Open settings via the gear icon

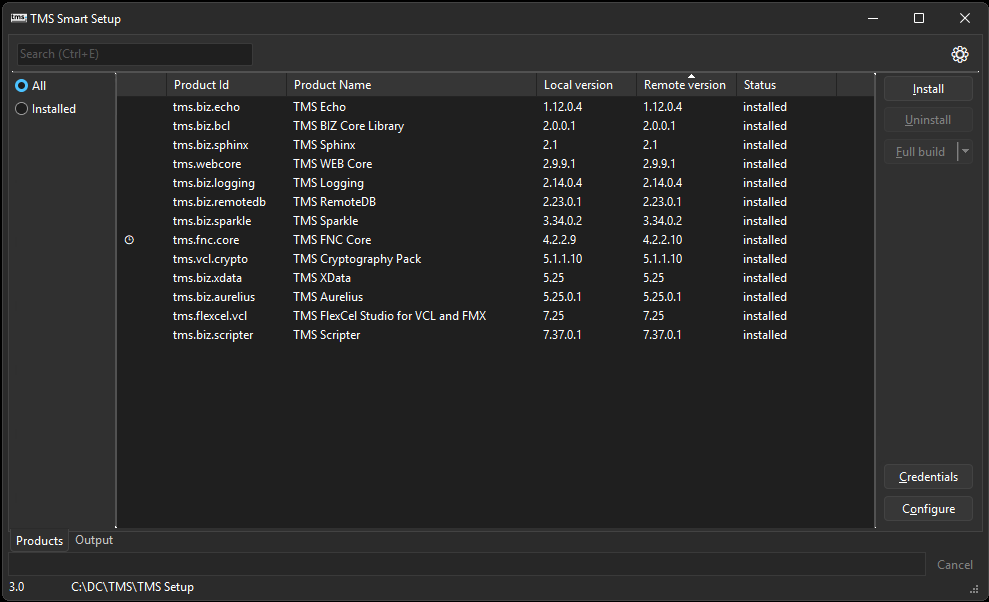(x=960, y=54)
